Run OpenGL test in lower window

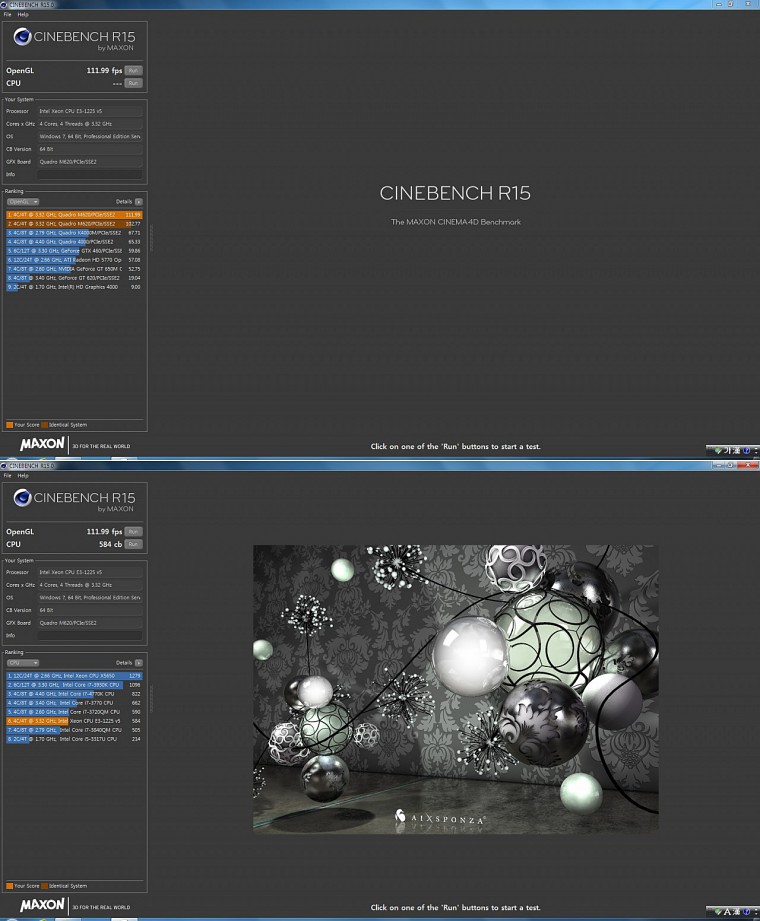point(133,532)
